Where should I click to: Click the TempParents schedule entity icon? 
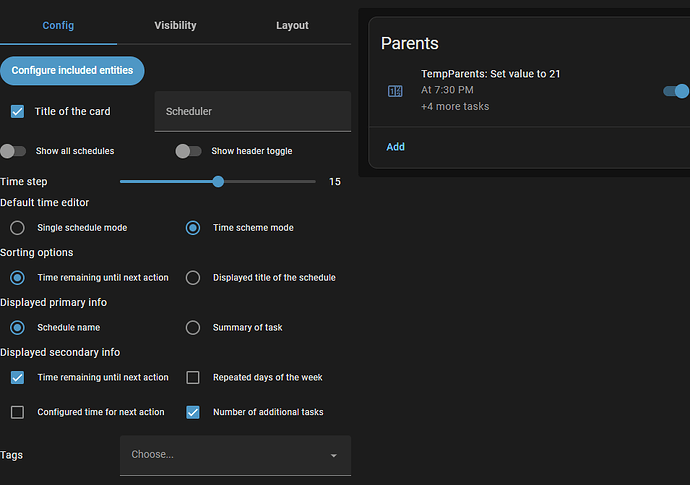395,91
